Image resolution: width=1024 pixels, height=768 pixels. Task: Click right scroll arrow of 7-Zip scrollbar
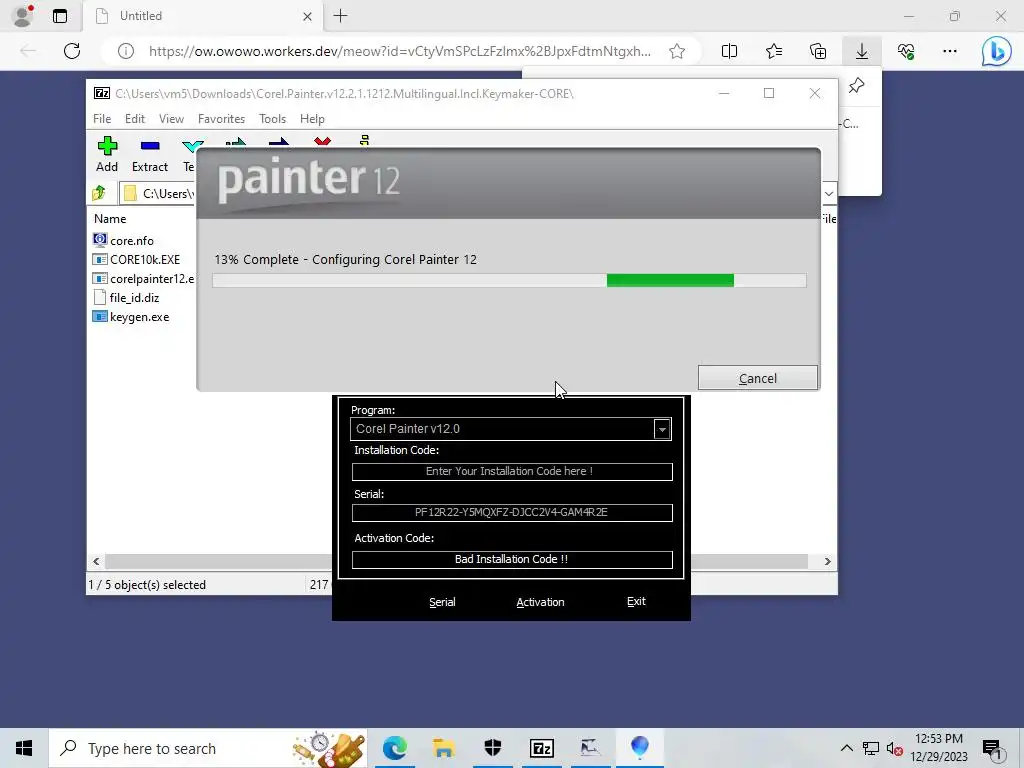tap(827, 562)
